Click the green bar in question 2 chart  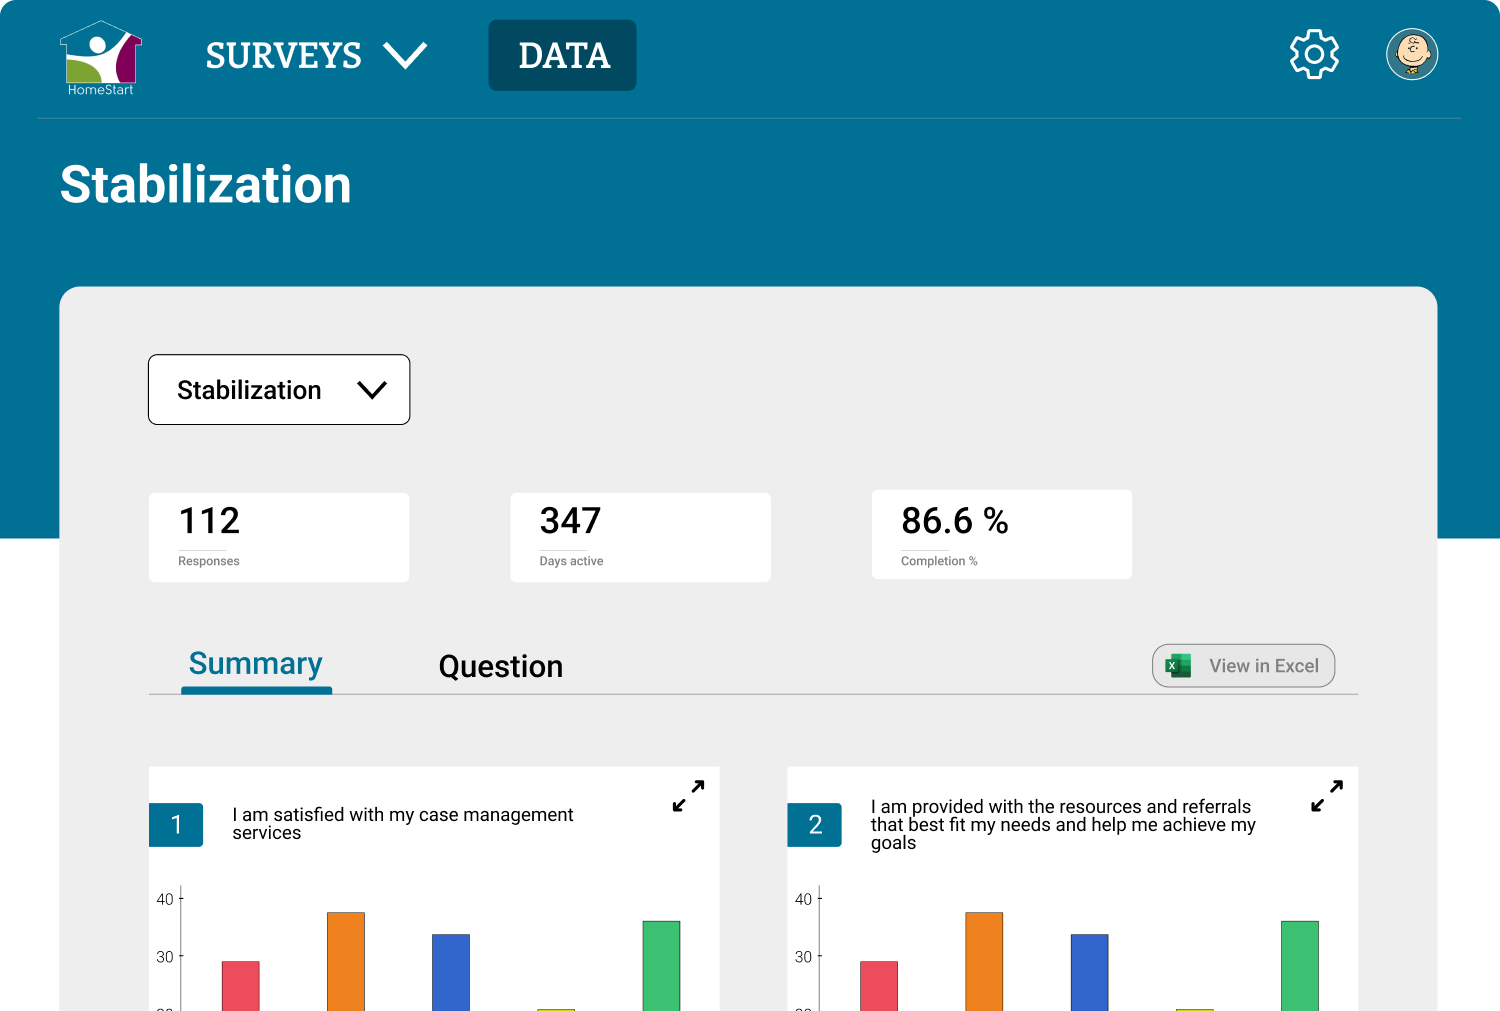(x=1300, y=966)
